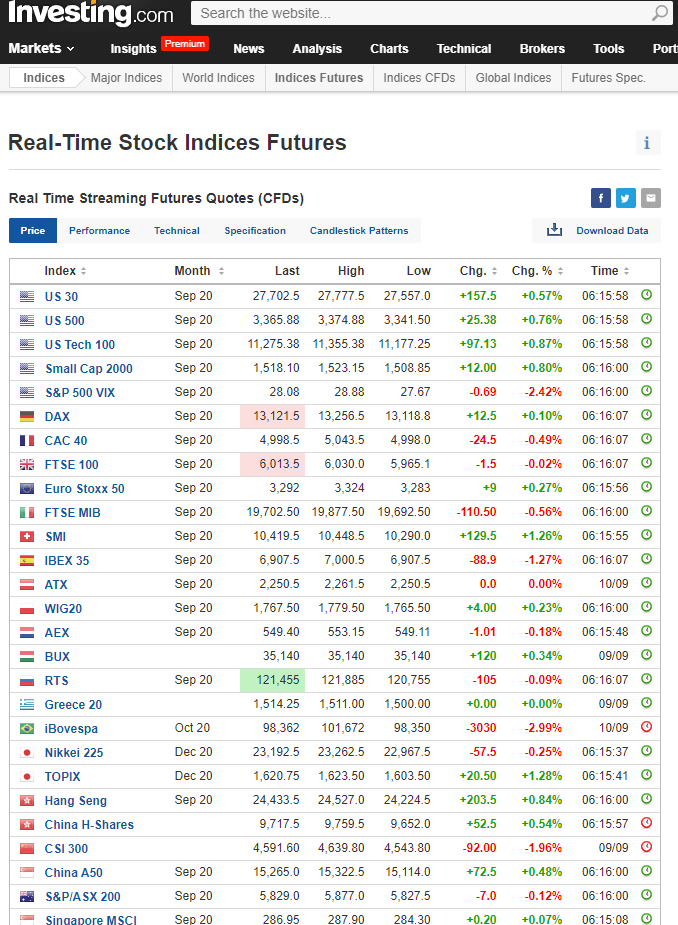
Task: Click the Germany flag beside DAX
Action: (27, 416)
